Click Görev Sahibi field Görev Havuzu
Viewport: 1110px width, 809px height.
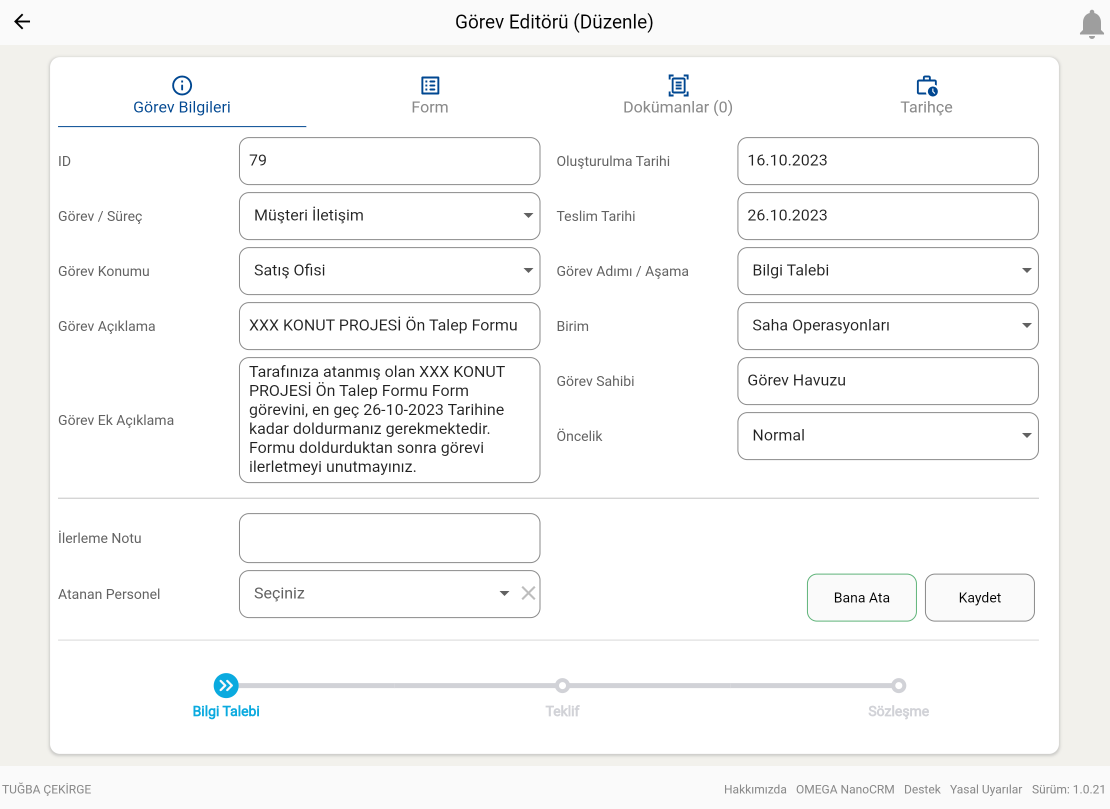[x=888, y=381]
